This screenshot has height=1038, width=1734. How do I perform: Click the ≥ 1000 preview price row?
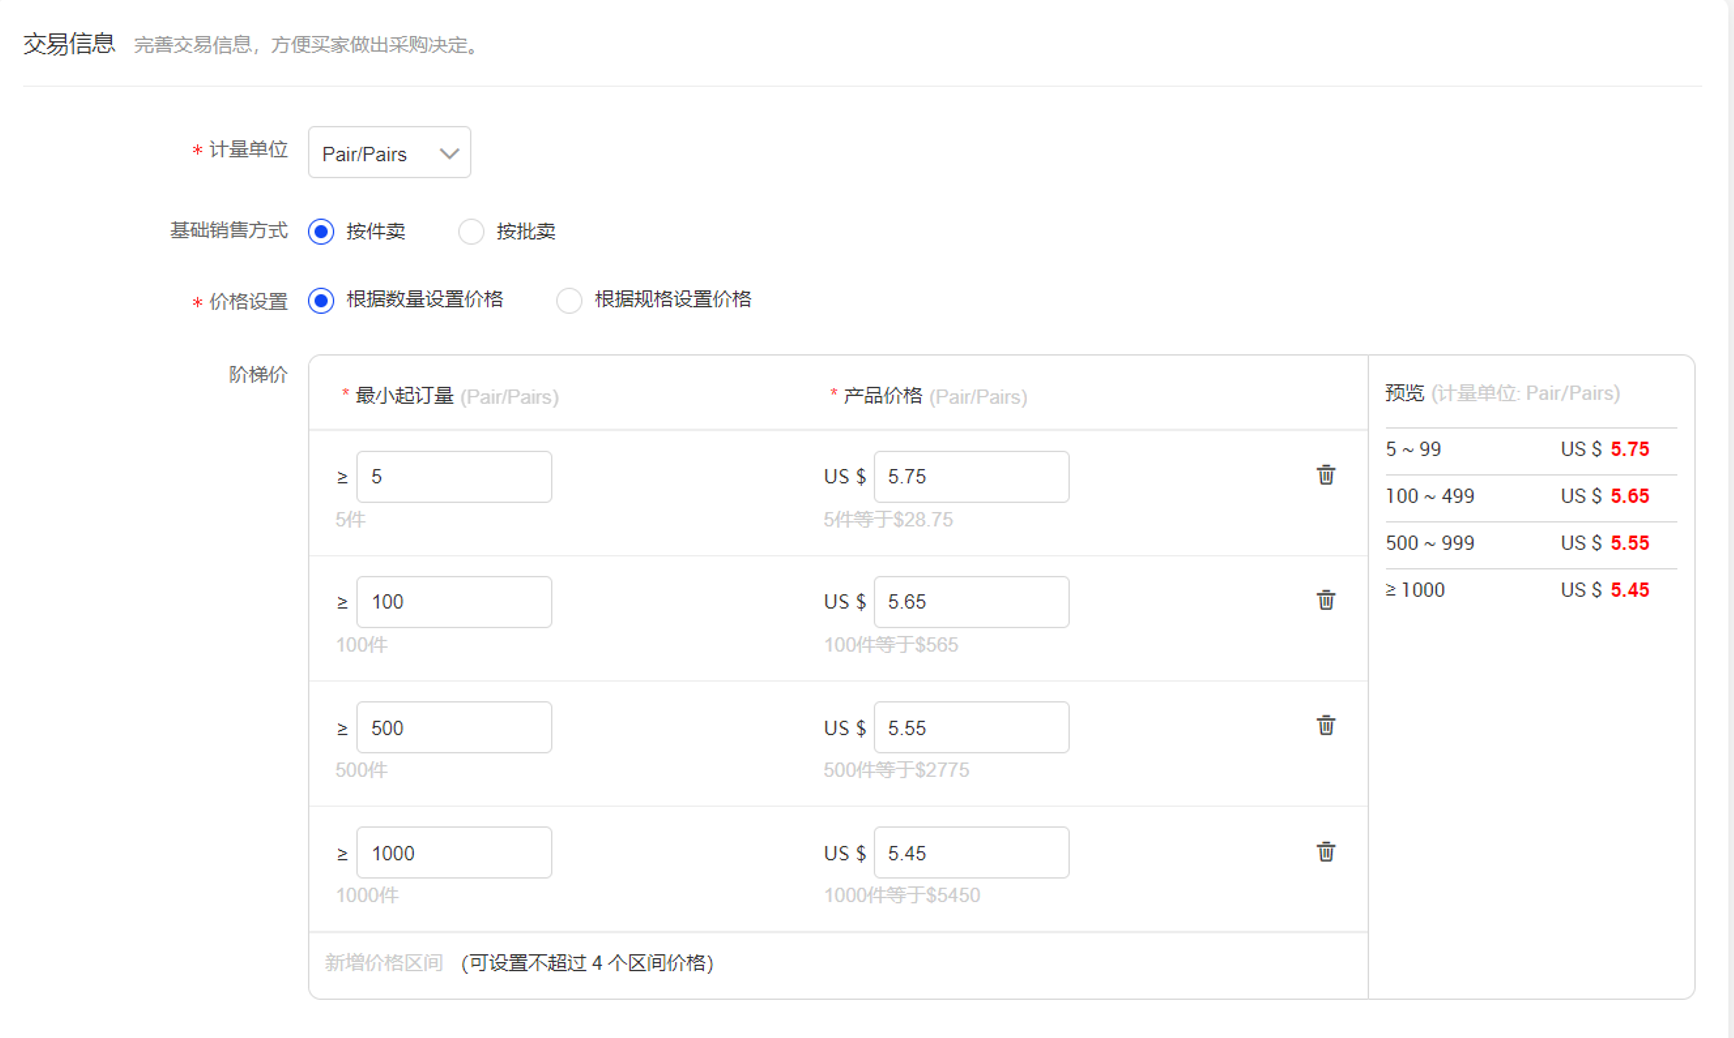1530,590
